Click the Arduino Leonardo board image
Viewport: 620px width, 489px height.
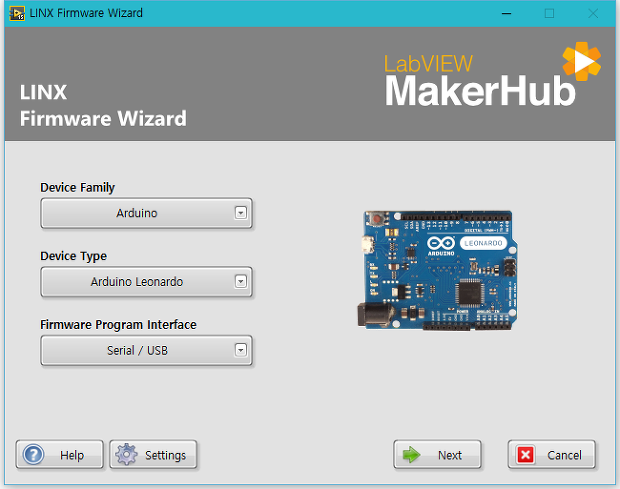(x=437, y=270)
